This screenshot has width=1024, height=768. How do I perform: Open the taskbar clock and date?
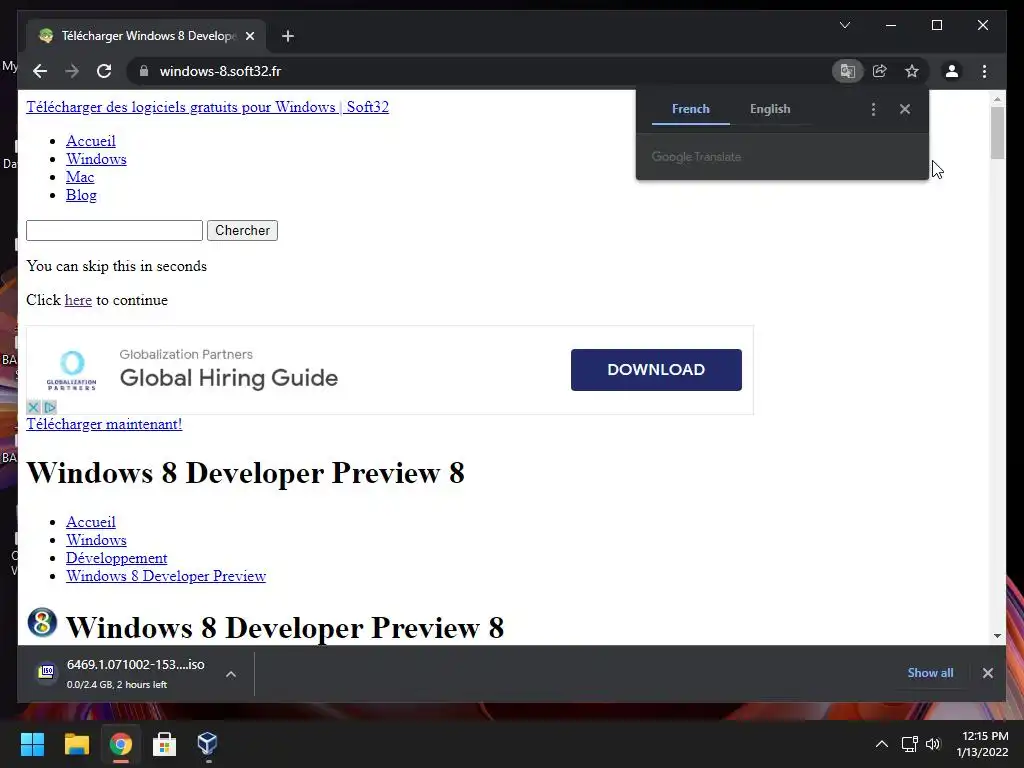click(x=982, y=744)
